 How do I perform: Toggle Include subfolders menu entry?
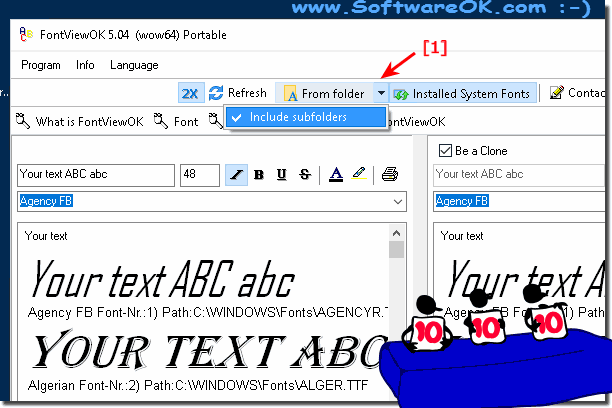click(x=306, y=117)
